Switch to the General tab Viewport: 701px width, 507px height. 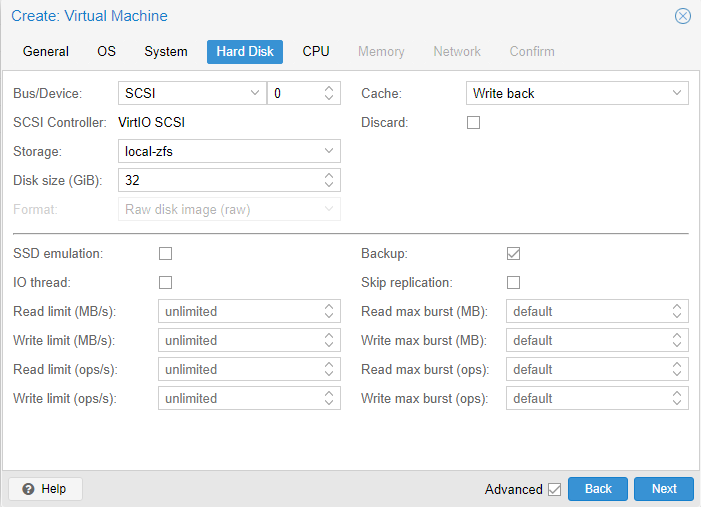(46, 51)
